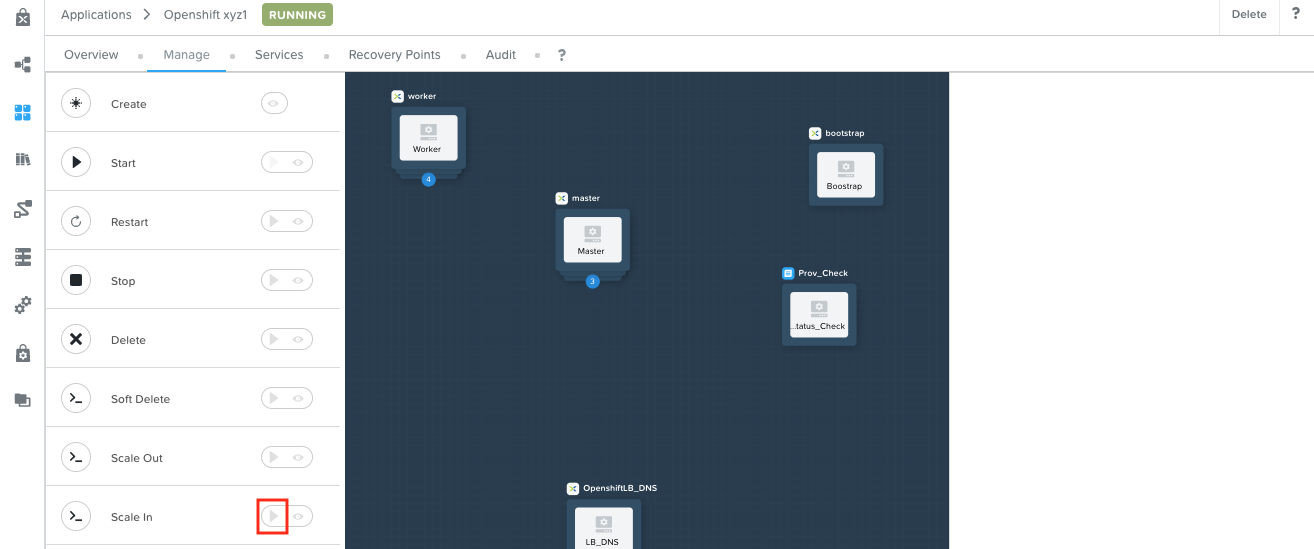Toggle the eye icon for Create action
The image size is (1314, 549).
click(277, 104)
